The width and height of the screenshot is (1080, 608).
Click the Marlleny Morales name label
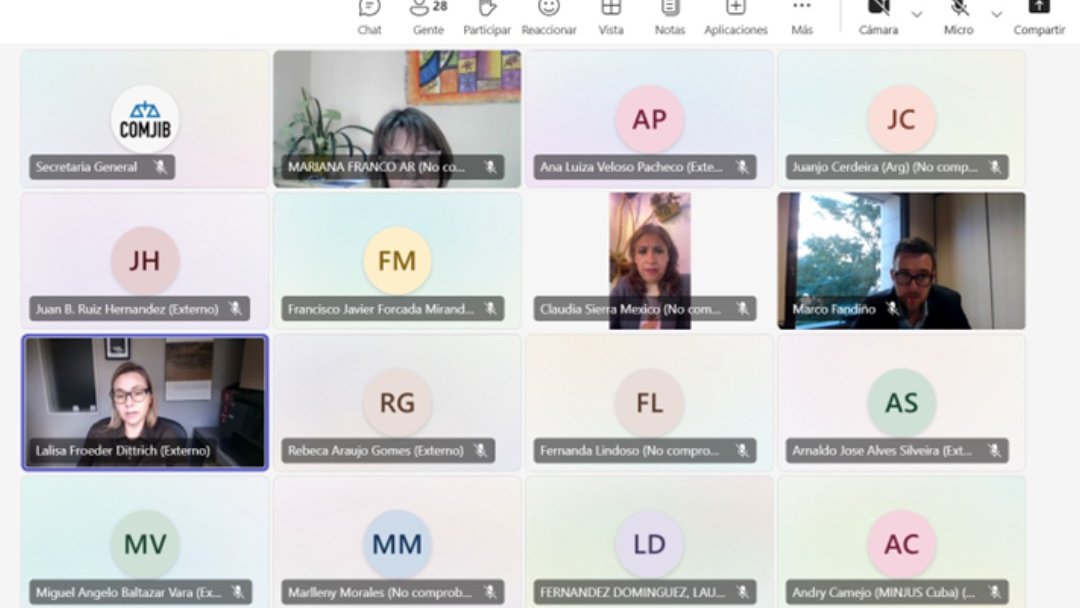point(393,592)
